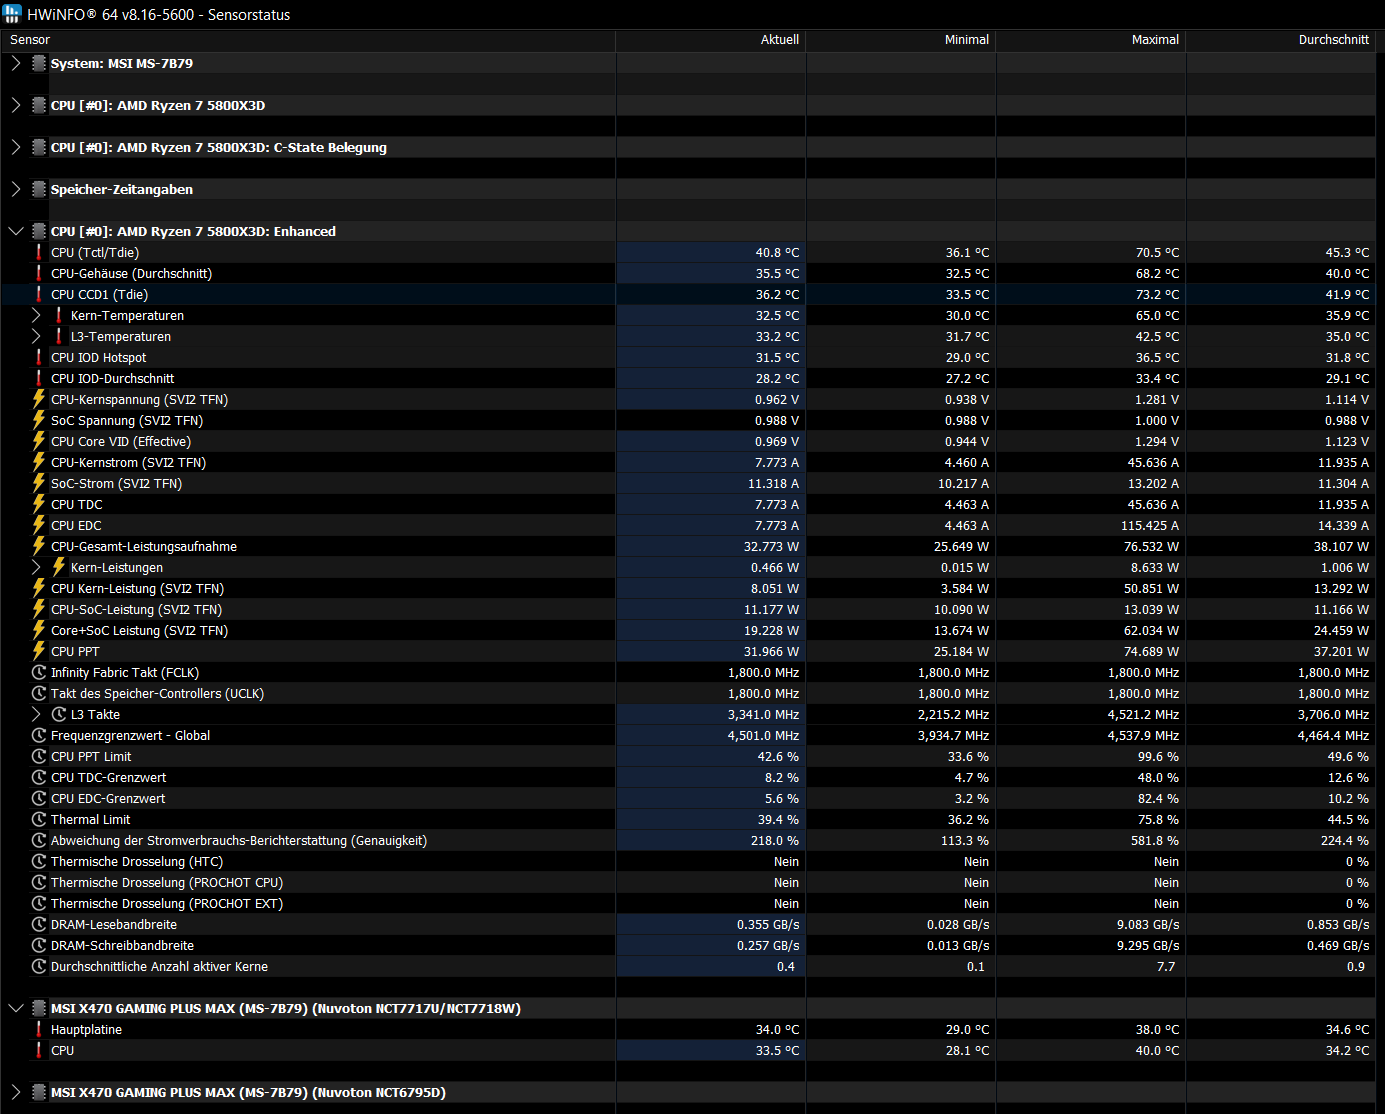Select Abweichung der Stromverbrauchs-Berichterstattung row
The height and width of the screenshot is (1114, 1385).
[688, 840]
